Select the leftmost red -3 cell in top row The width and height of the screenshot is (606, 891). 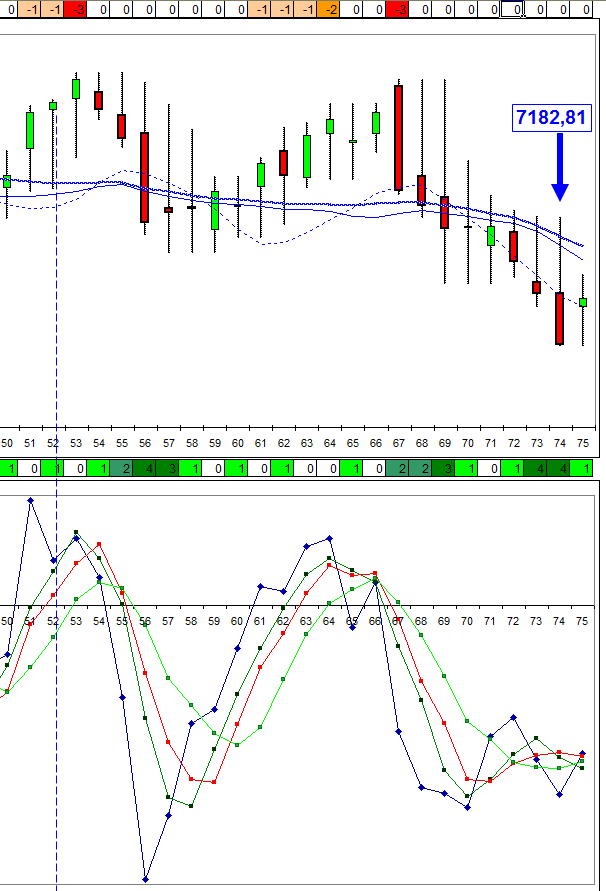pyautogui.click(x=77, y=9)
